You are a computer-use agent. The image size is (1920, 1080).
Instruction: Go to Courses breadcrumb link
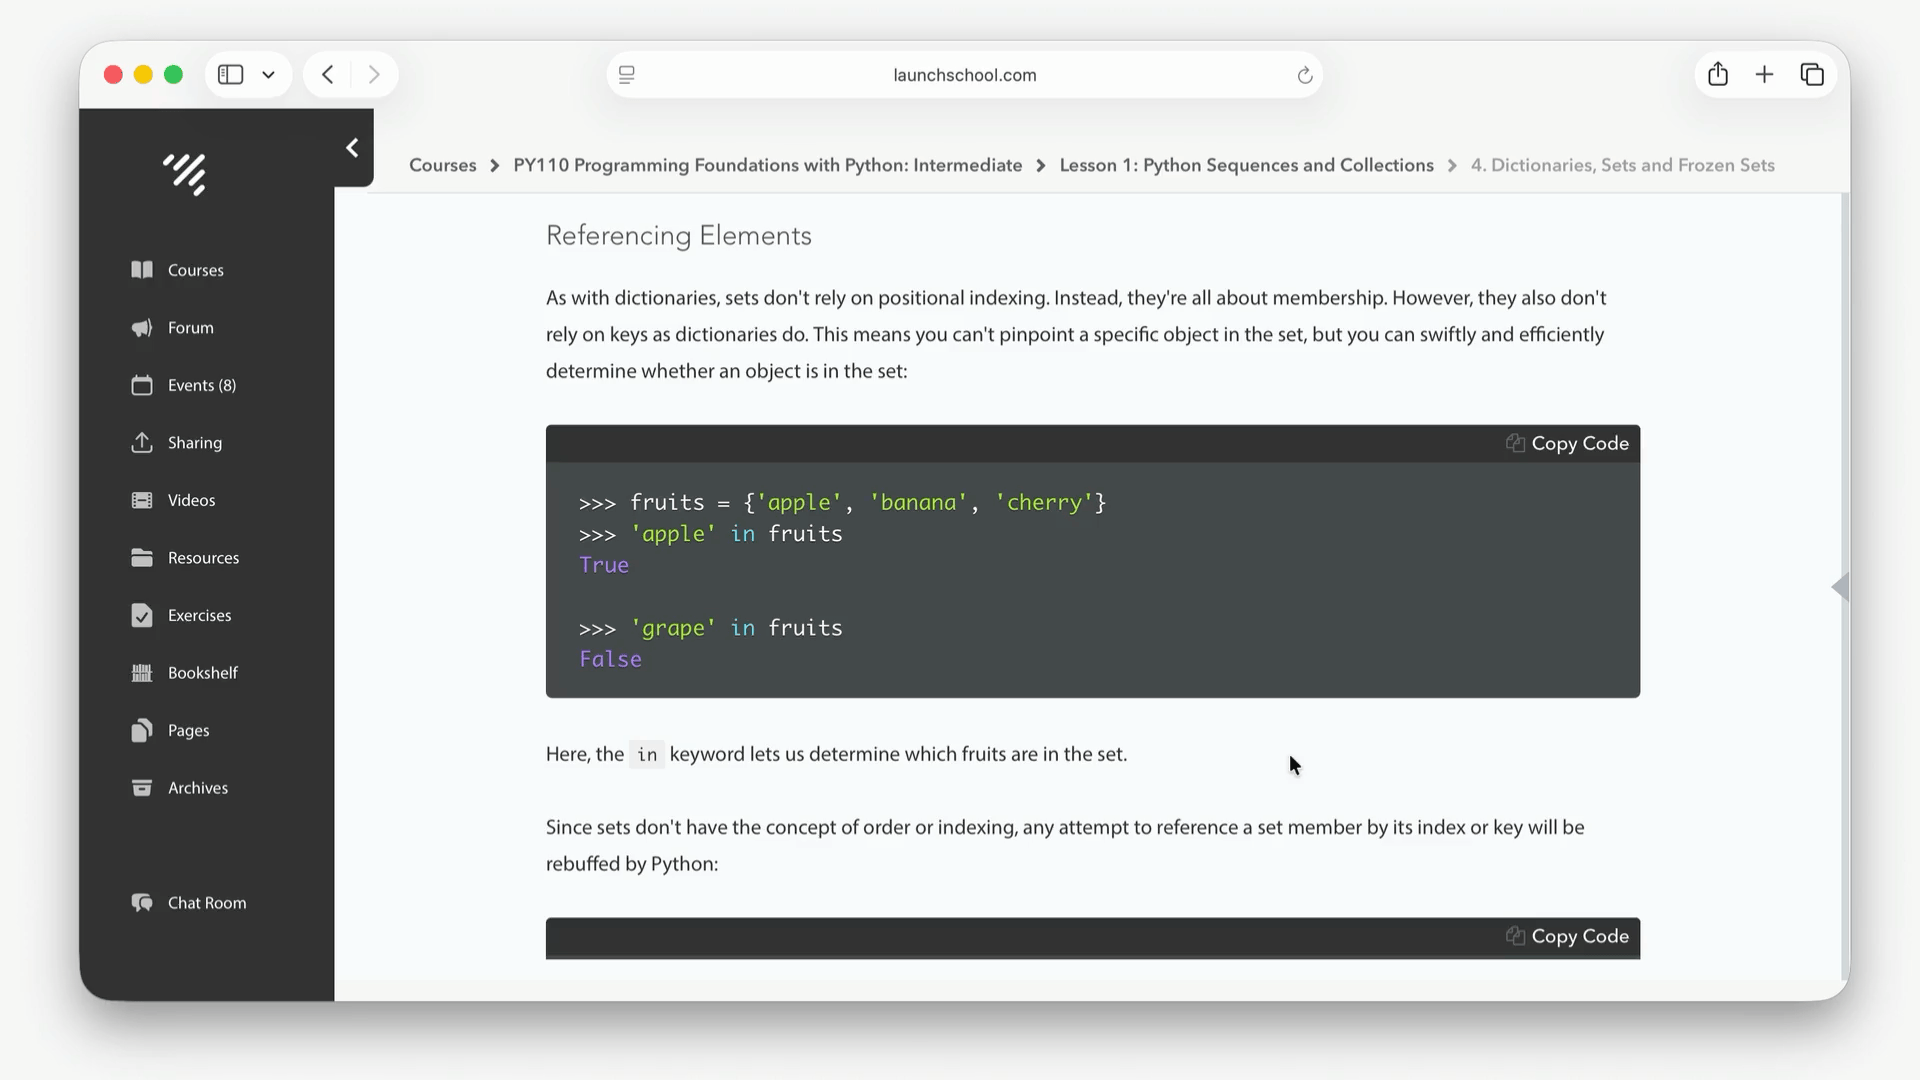[x=442, y=165]
